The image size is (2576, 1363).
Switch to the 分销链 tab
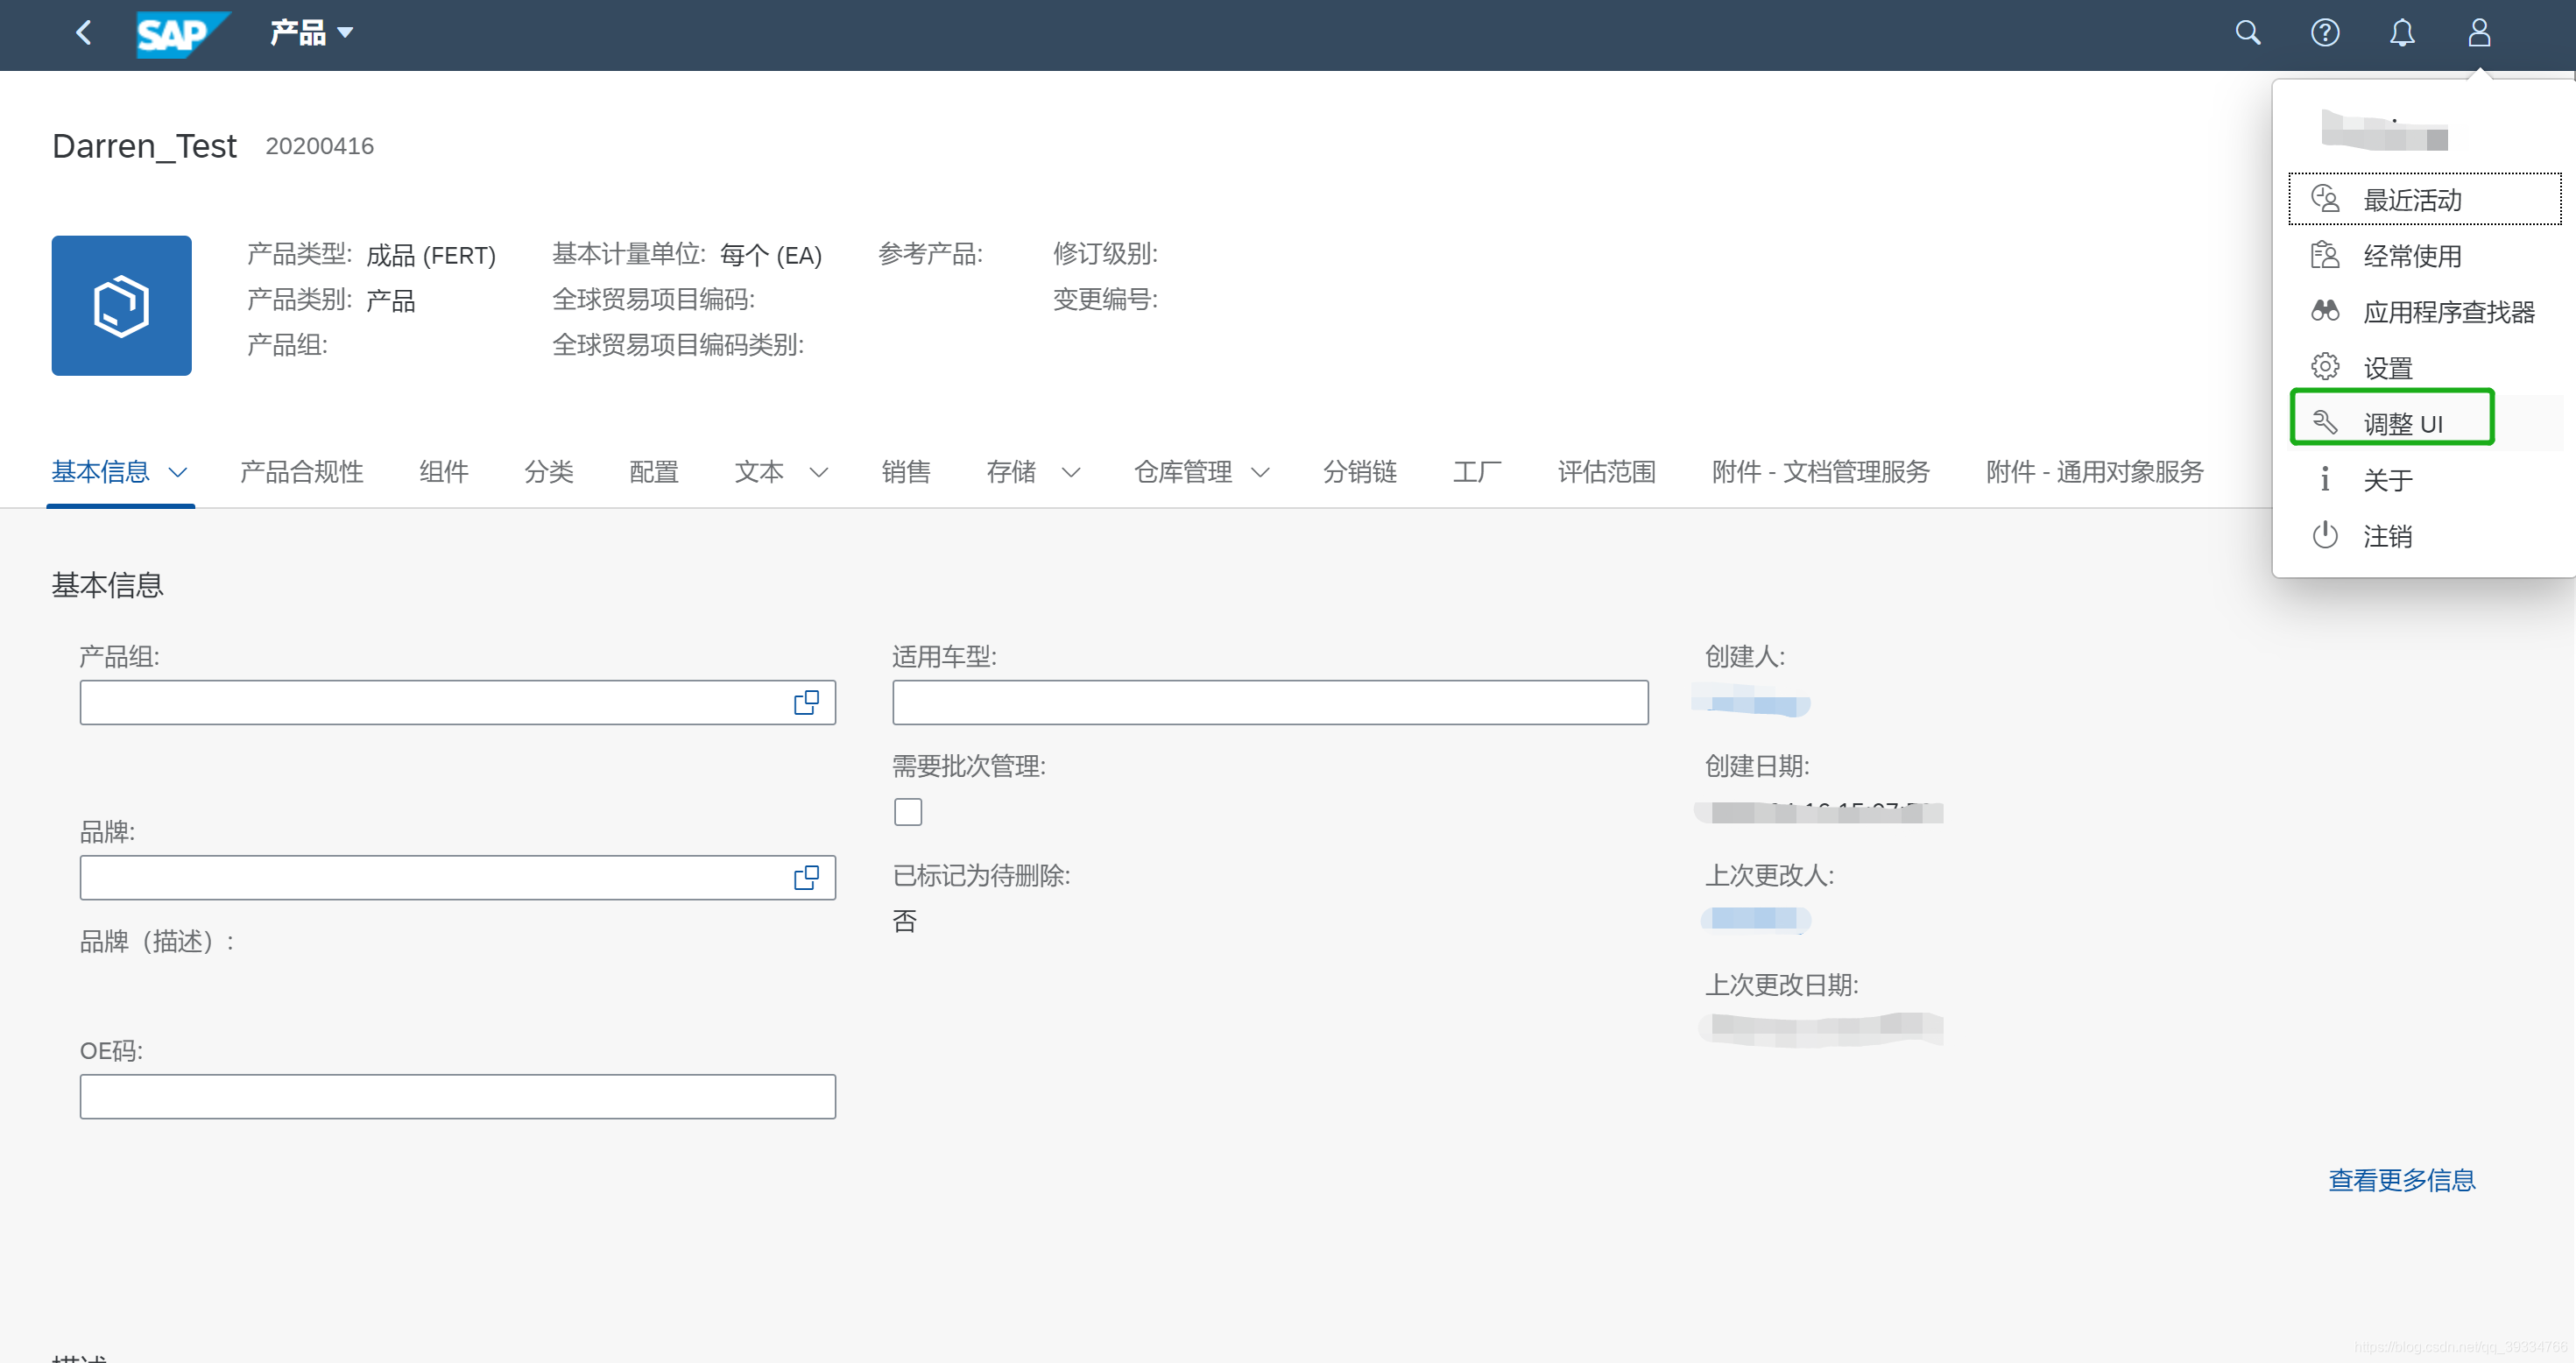pyautogui.click(x=1359, y=472)
